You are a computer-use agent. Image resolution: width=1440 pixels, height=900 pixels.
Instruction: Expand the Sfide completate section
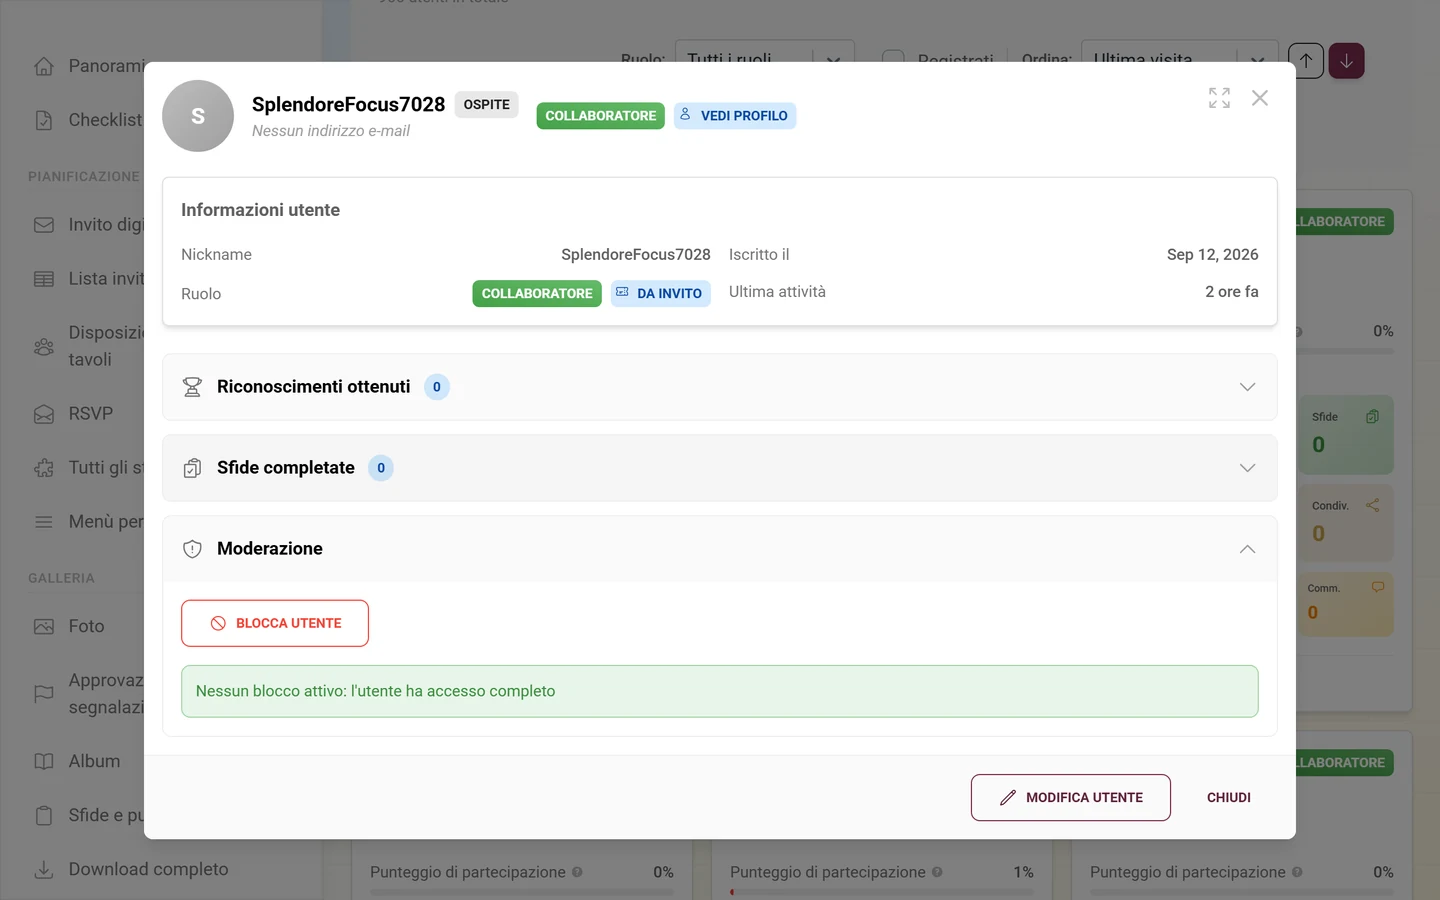click(720, 468)
